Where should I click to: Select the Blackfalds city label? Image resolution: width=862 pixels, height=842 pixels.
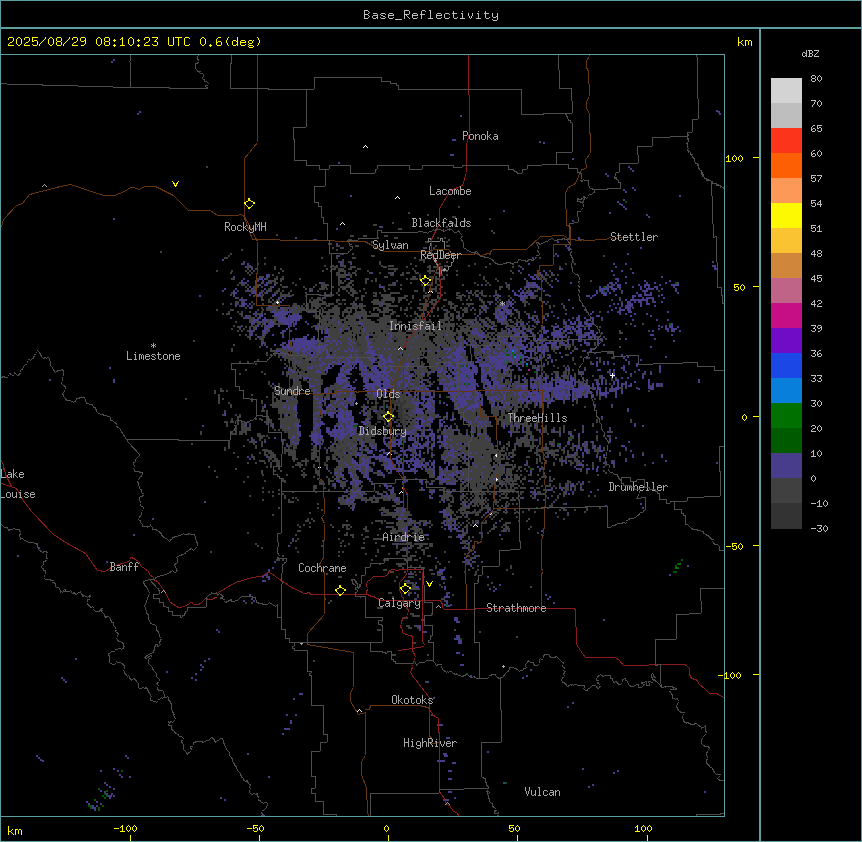coord(441,223)
